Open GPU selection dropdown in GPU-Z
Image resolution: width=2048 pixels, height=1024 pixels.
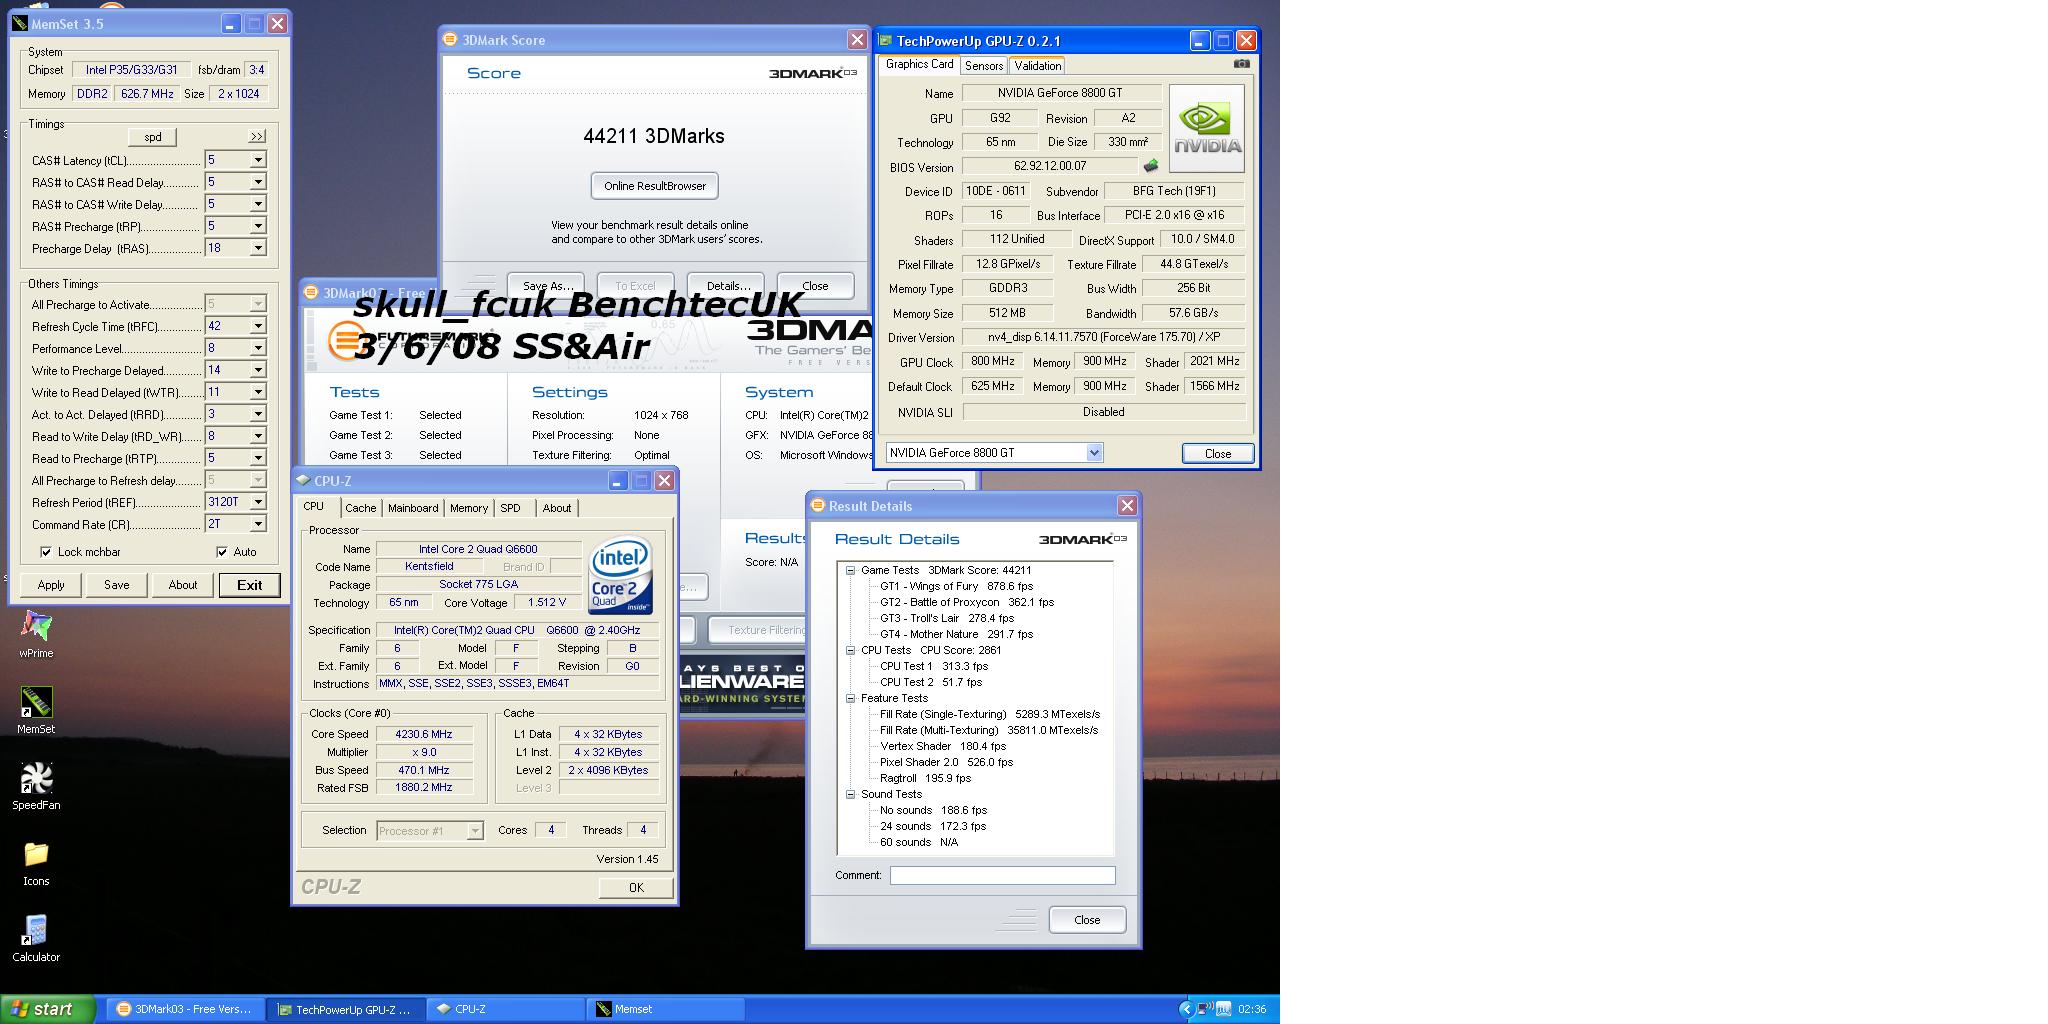[1094, 453]
